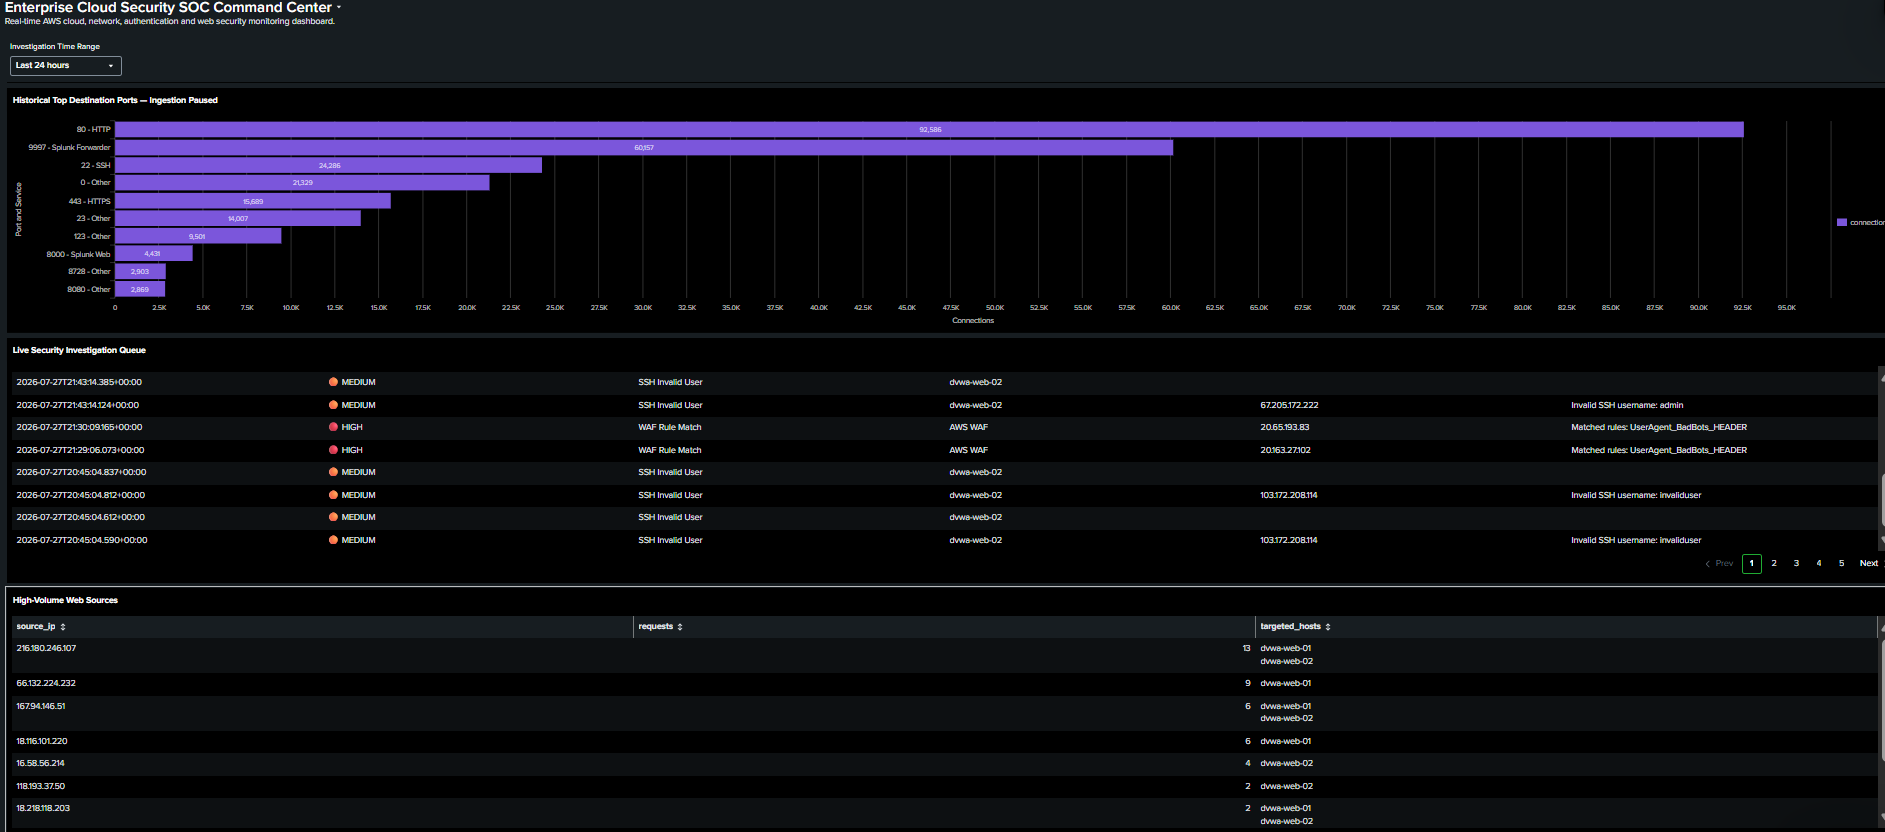Sort table by targeted_hosts column arrows

1328,627
